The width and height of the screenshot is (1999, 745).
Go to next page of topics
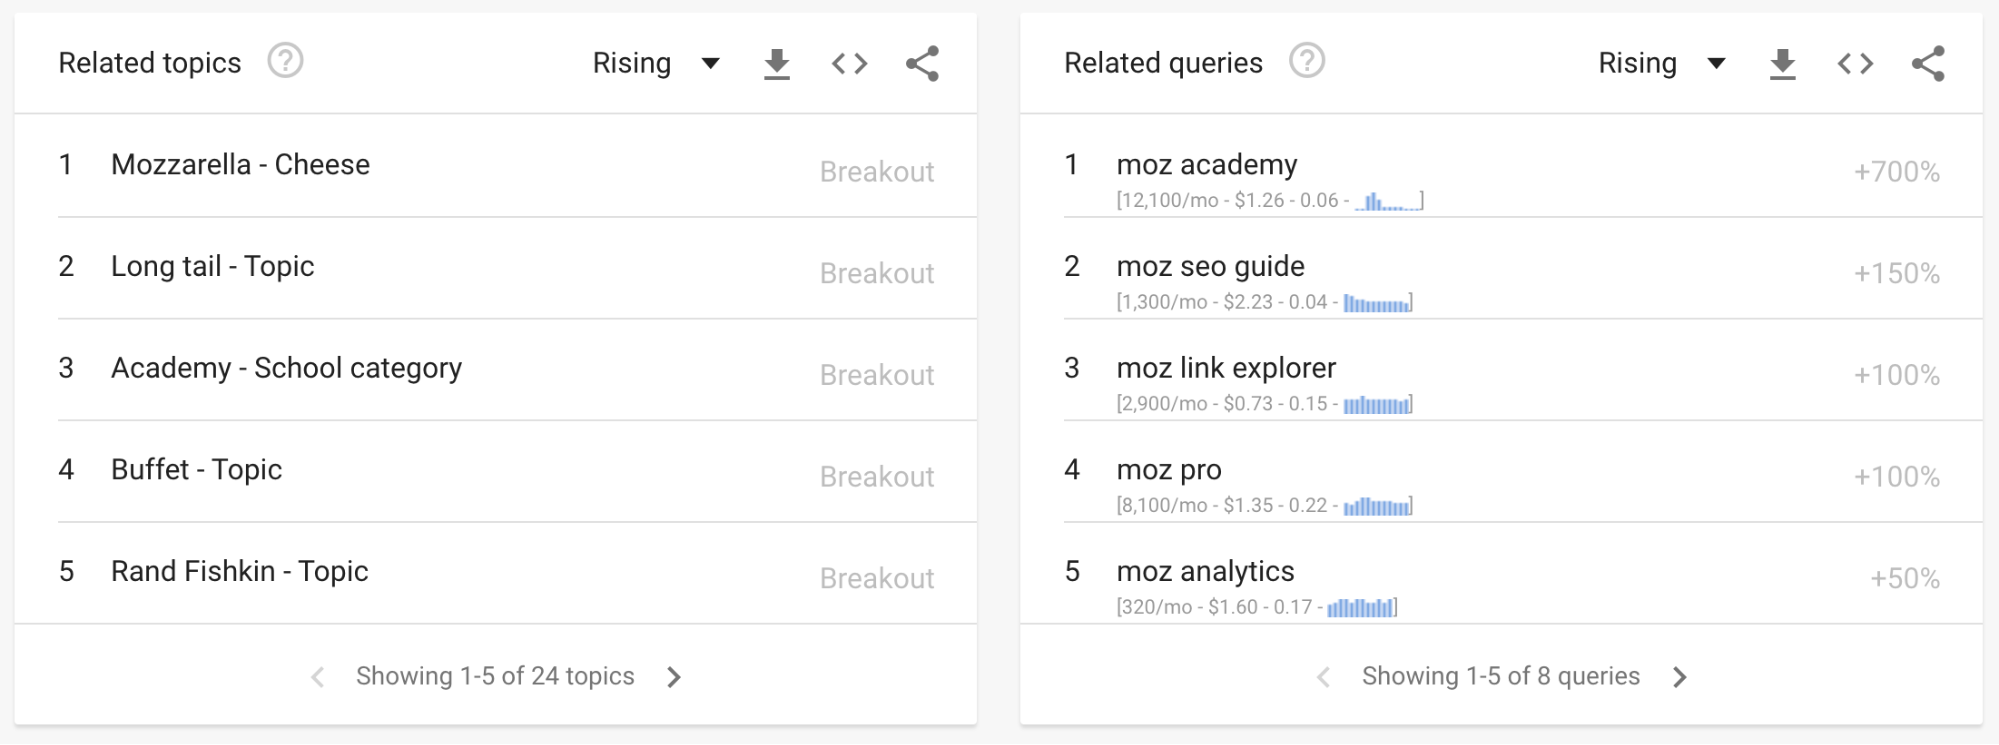point(675,676)
